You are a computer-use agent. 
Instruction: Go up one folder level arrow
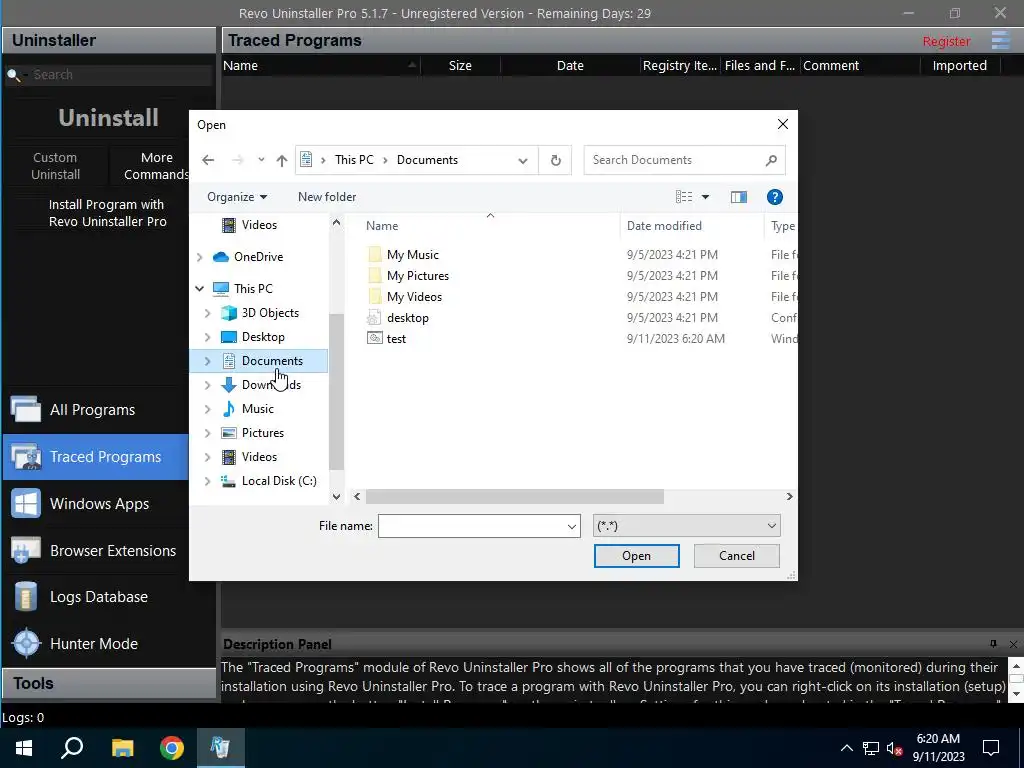[x=281, y=160]
